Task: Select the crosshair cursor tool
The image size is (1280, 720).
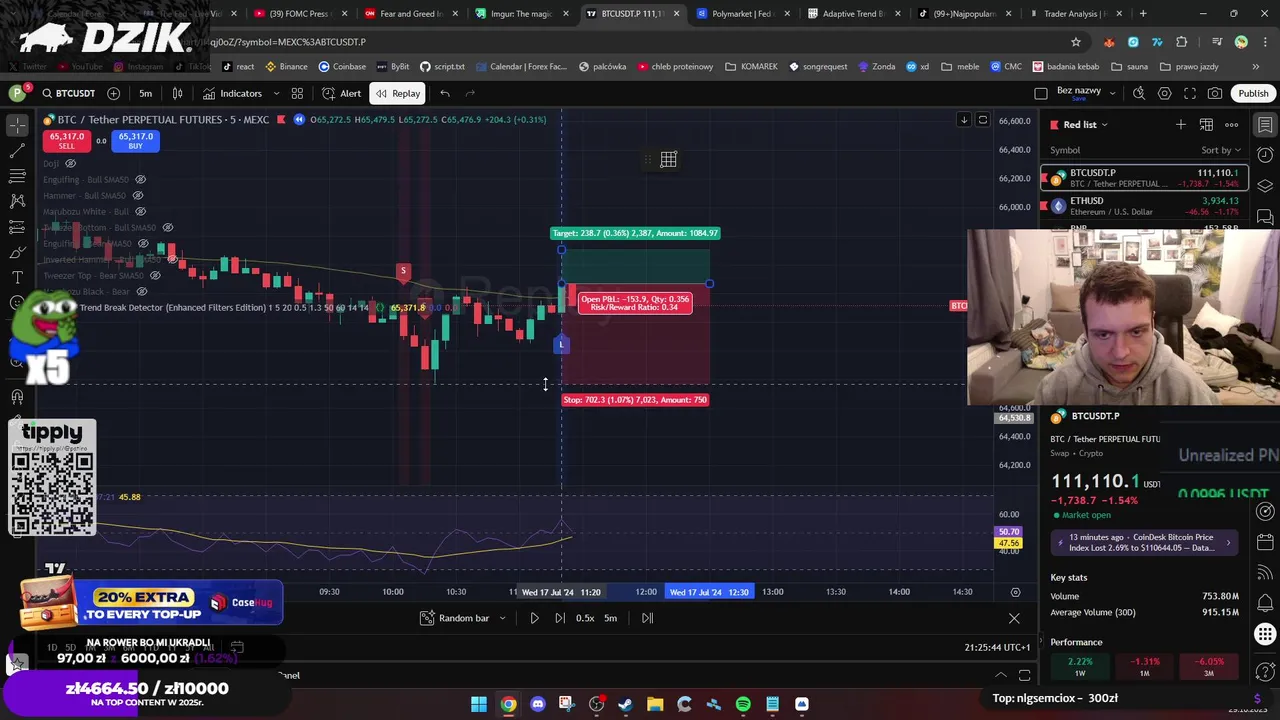Action: tap(17, 125)
